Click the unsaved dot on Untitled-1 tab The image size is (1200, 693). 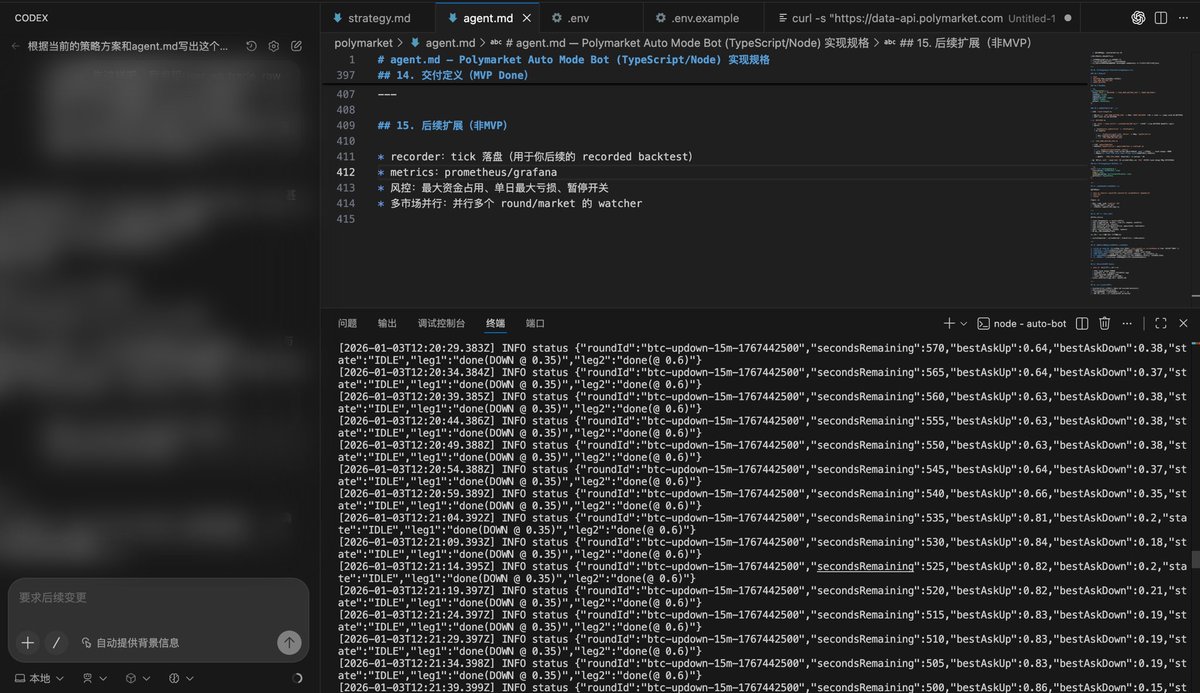coord(1067,18)
